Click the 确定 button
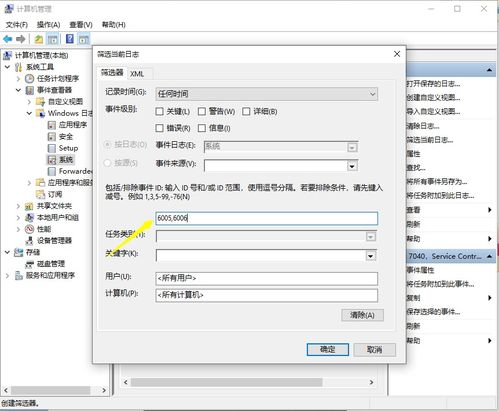This screenshot has width=499, height=411. pos(328,349)
